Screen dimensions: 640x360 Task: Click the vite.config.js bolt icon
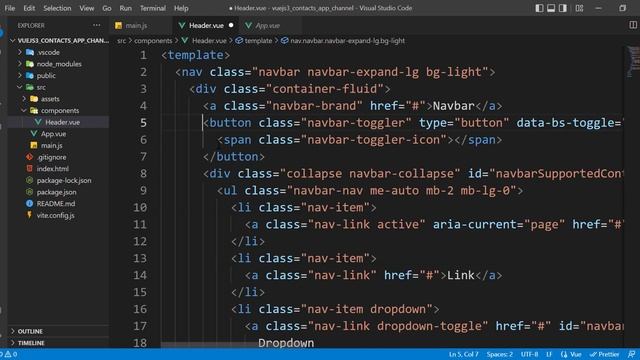pyautogui.click(x=29, y=215)
